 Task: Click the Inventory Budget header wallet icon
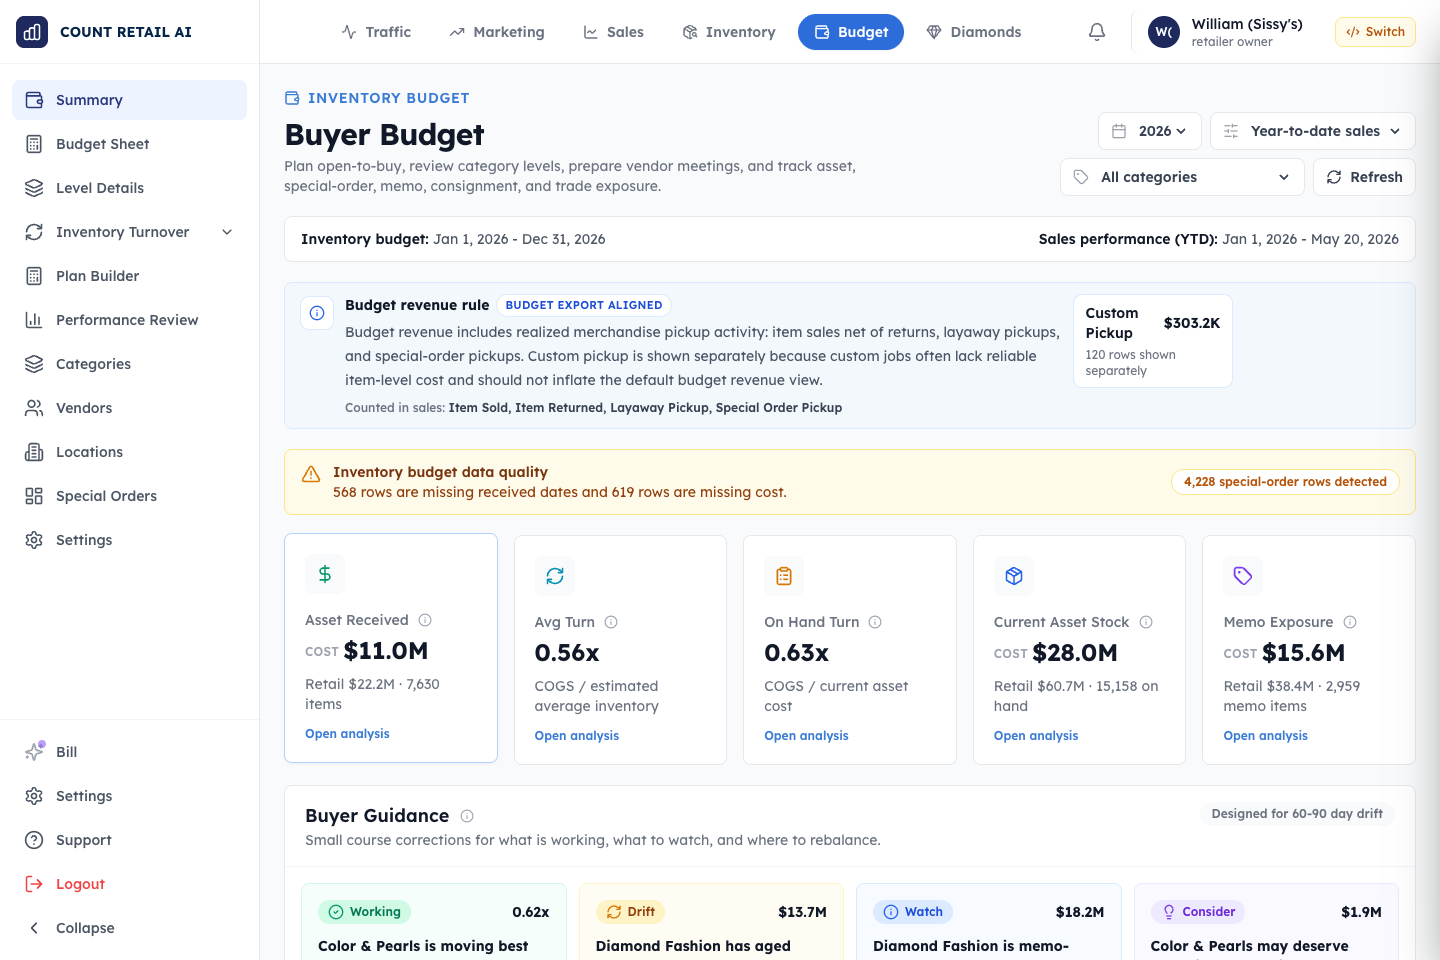(292, 98)
